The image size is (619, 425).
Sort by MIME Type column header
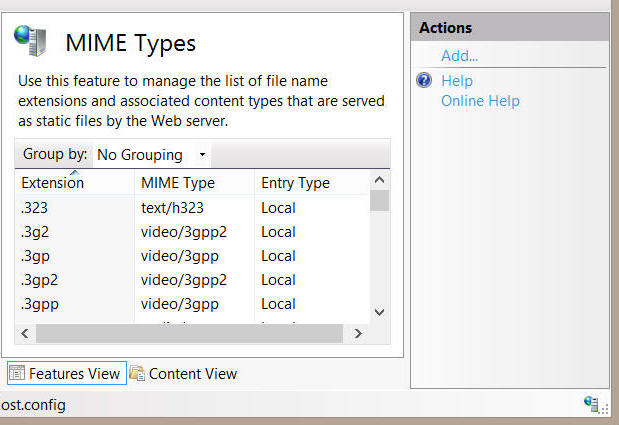pos(178,183)
